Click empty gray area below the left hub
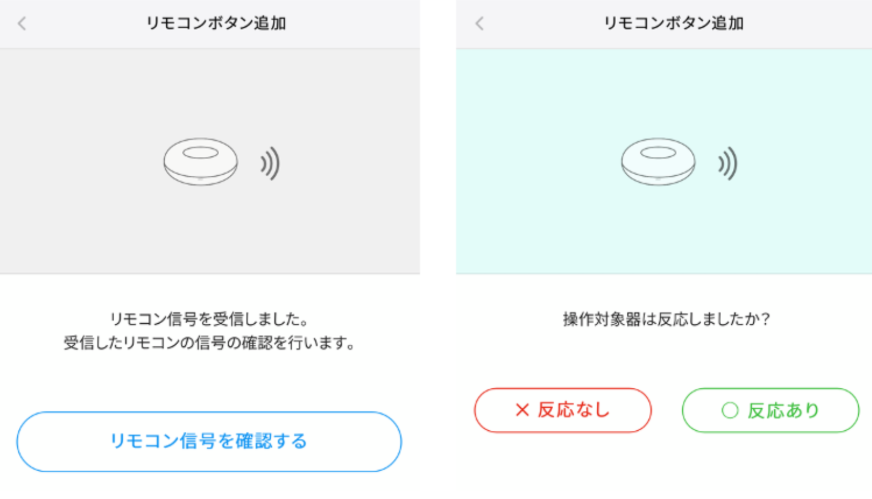 pyautogui.click(x=202, y=235)
